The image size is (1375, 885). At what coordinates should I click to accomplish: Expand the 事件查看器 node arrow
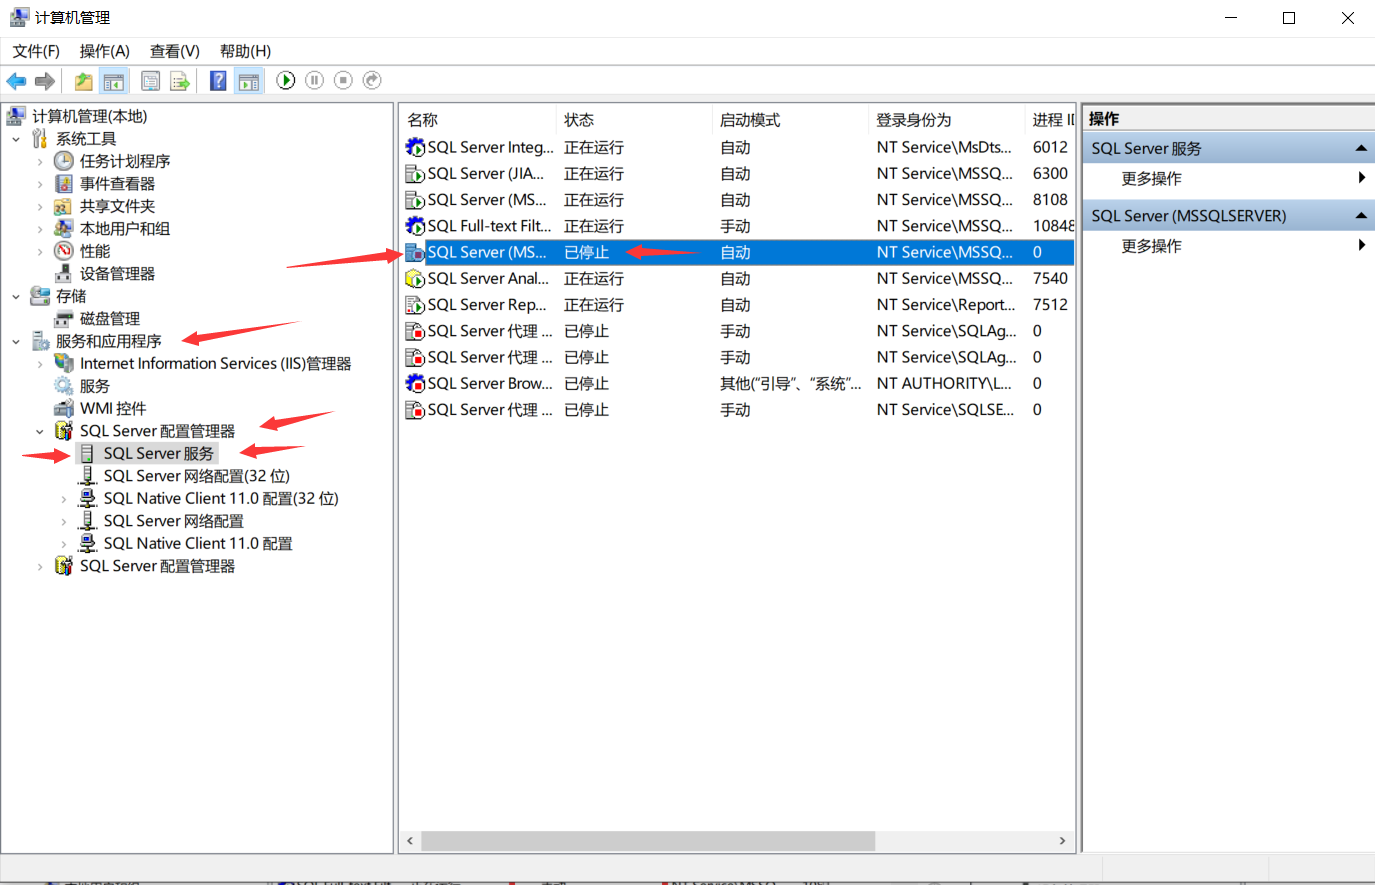click(40, 184)
